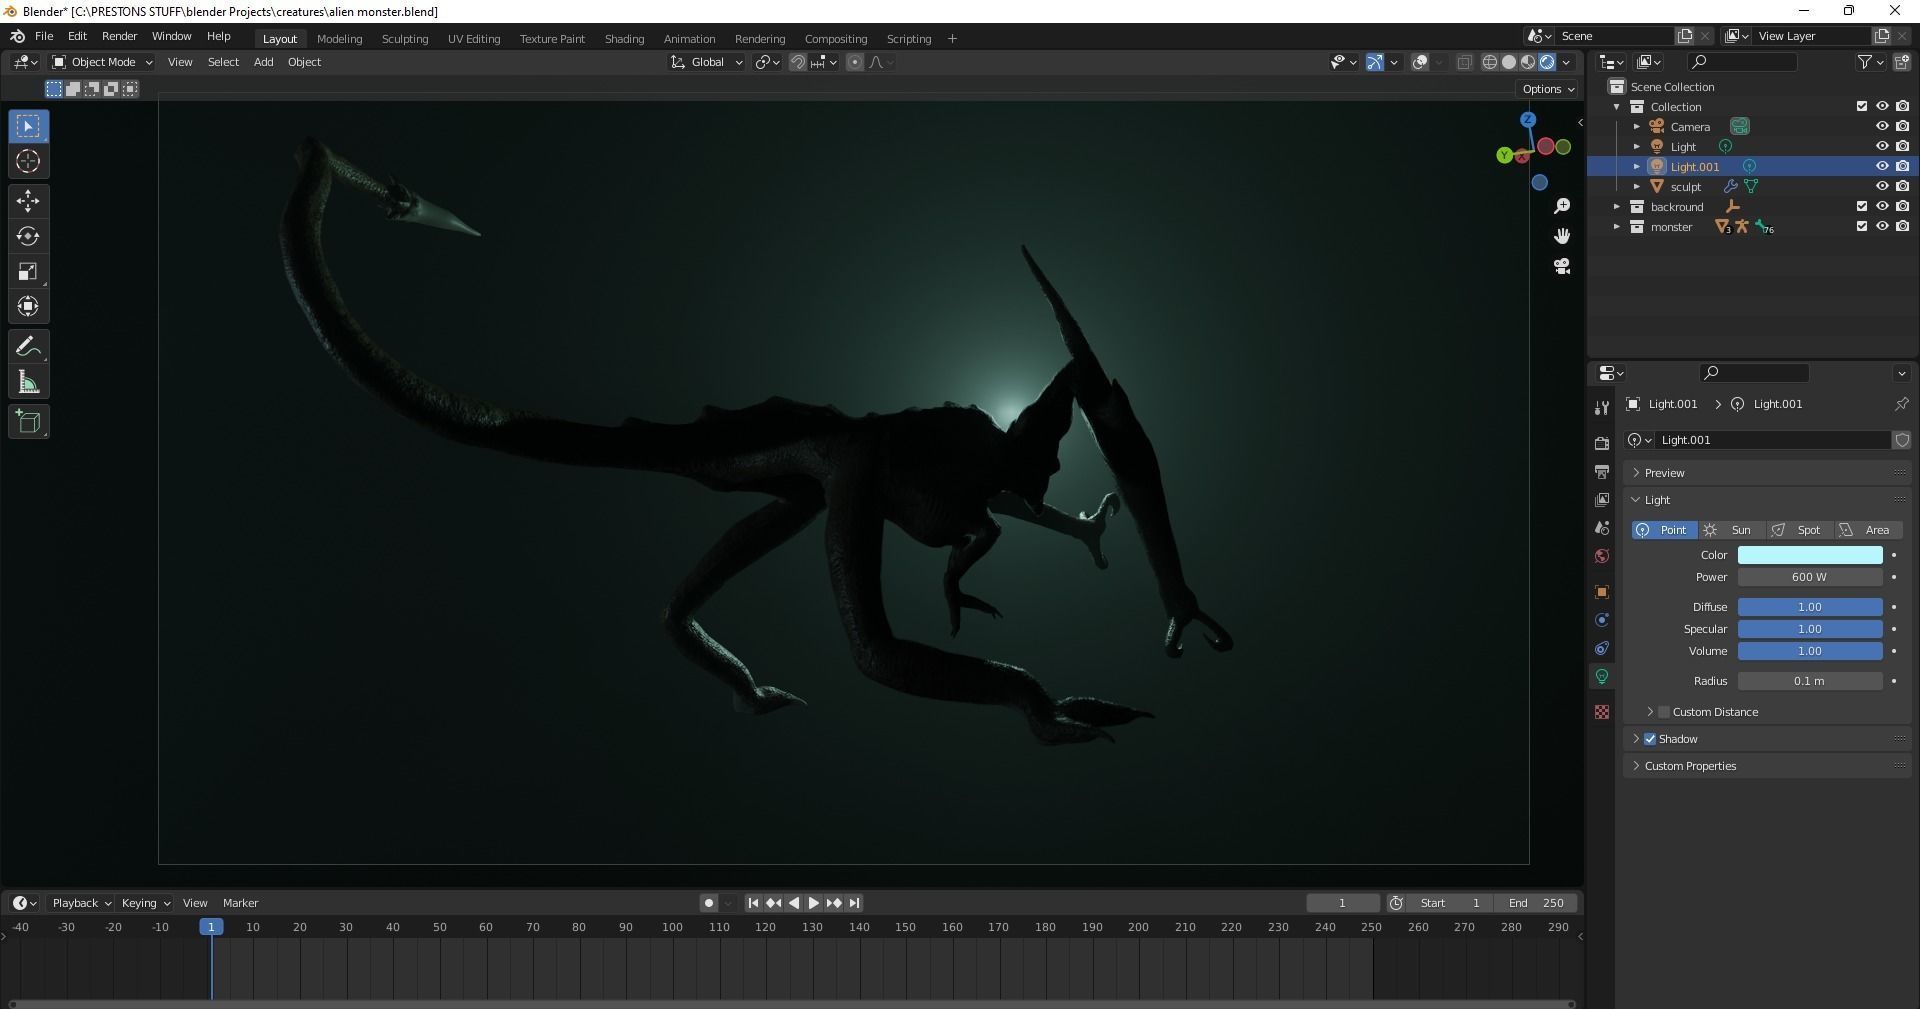This screenshot has width=1920, height=1009.
Task: Open the viewport Options dropdown
Action: (x=1548, y=89)
